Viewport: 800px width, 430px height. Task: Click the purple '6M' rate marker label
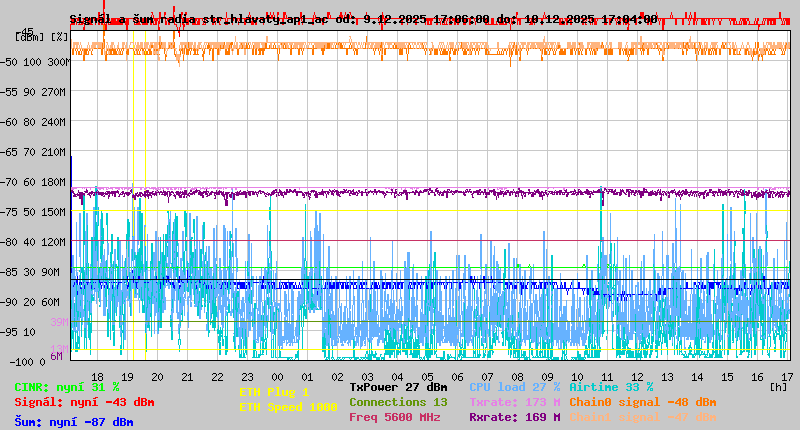[57, 356]
